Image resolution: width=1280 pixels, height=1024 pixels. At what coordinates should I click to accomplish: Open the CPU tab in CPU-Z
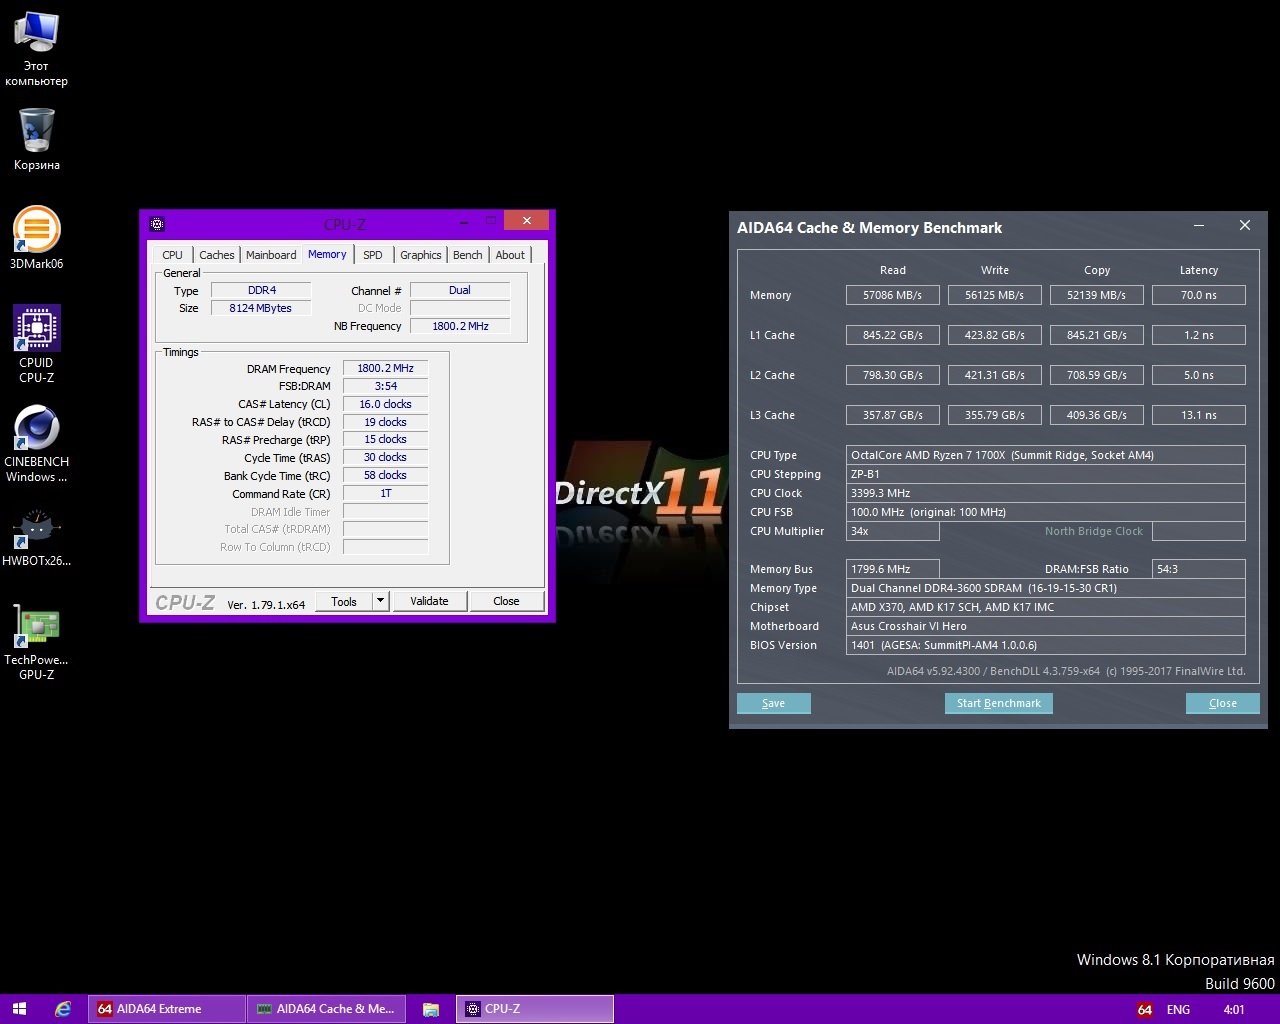(172, 255)
